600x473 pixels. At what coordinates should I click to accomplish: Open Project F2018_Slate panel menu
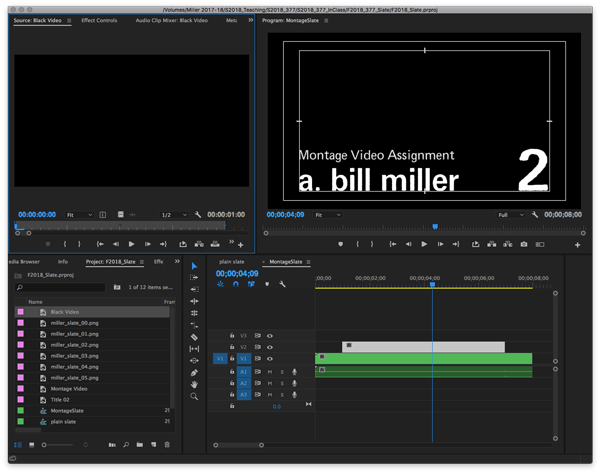(x=142, y=262)
